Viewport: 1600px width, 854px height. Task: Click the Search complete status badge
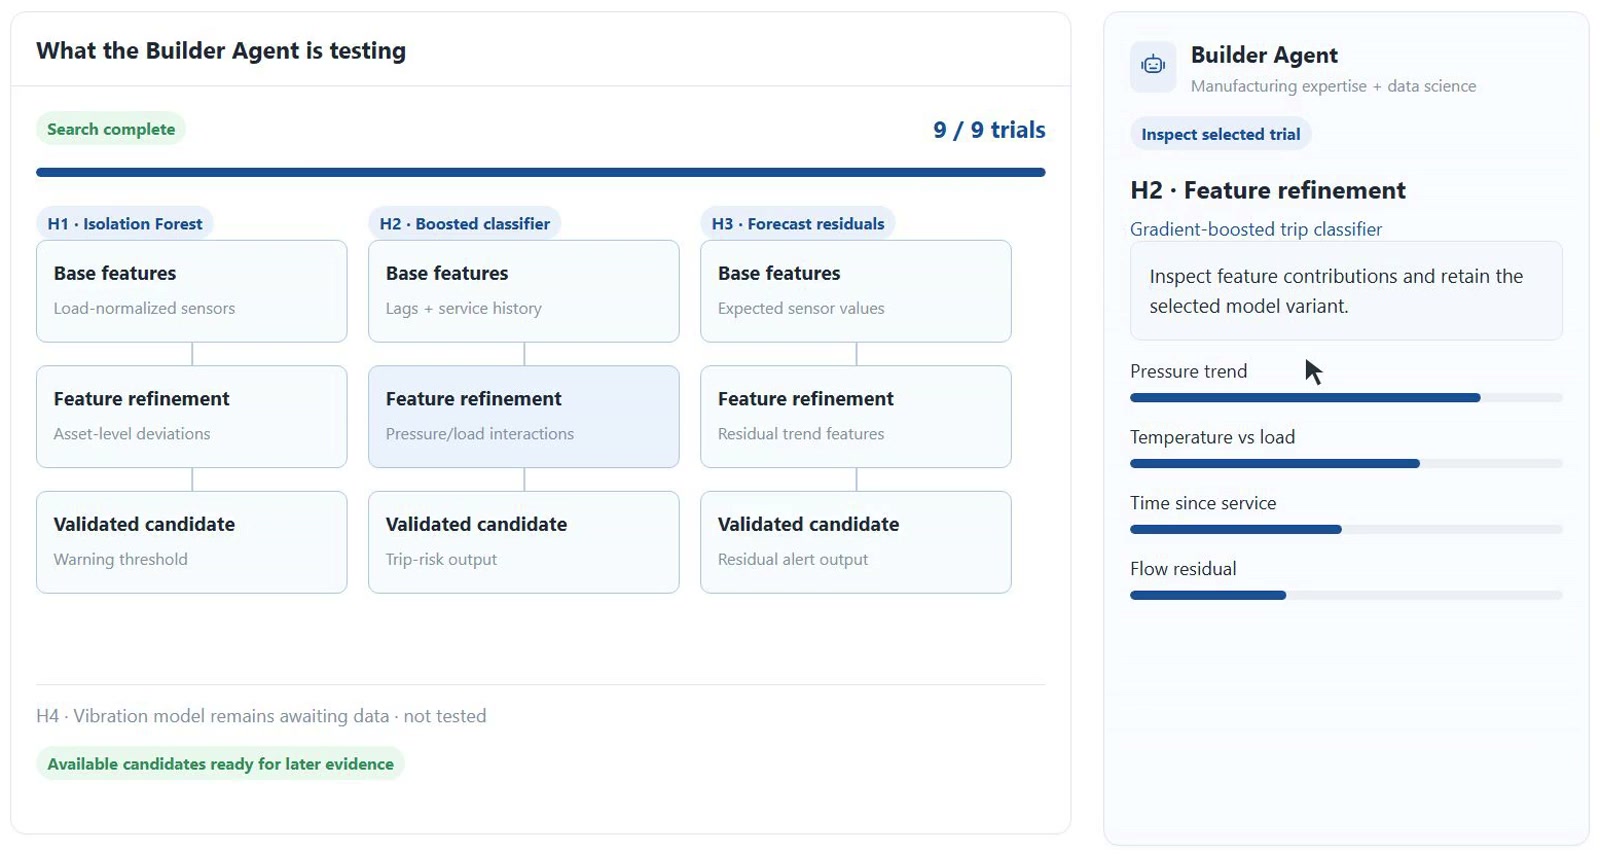(x=111, y=129)
